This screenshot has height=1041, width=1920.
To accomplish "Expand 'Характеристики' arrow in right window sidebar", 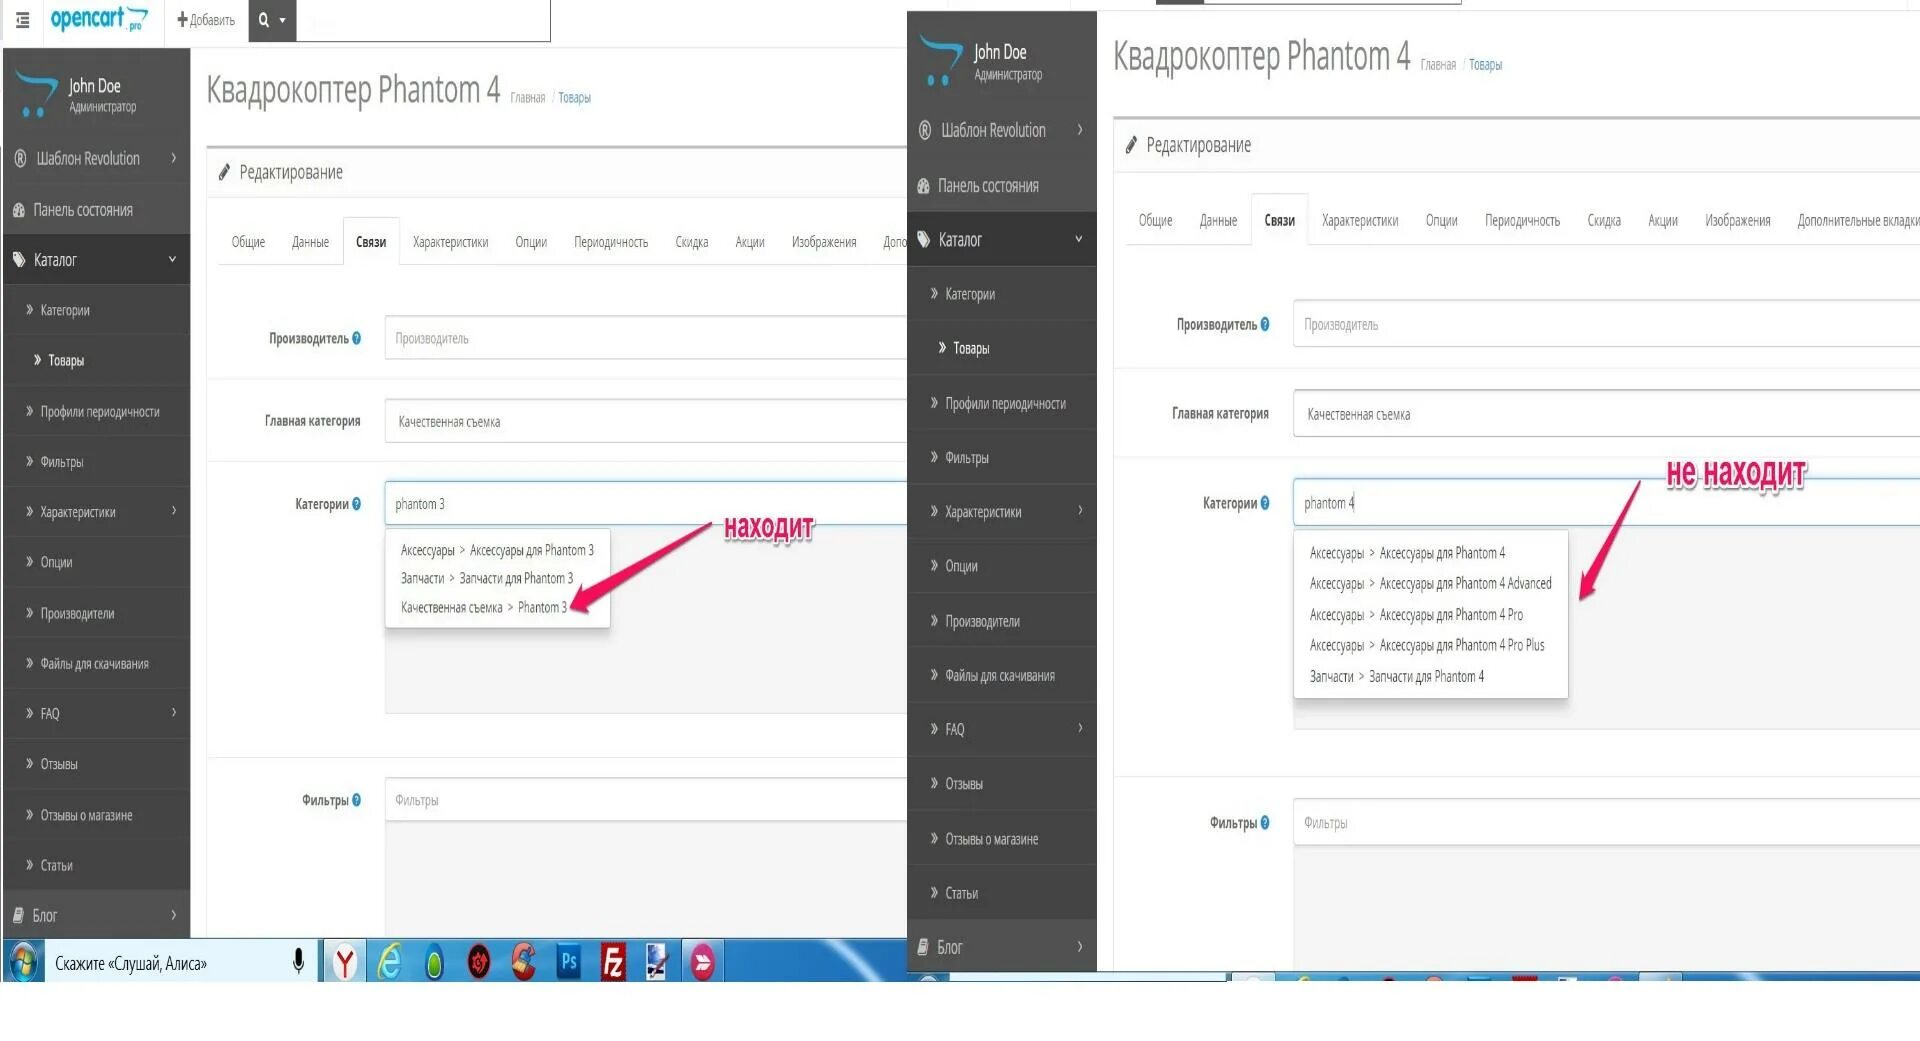I will pyautogui.click(x=1080, y=510).
